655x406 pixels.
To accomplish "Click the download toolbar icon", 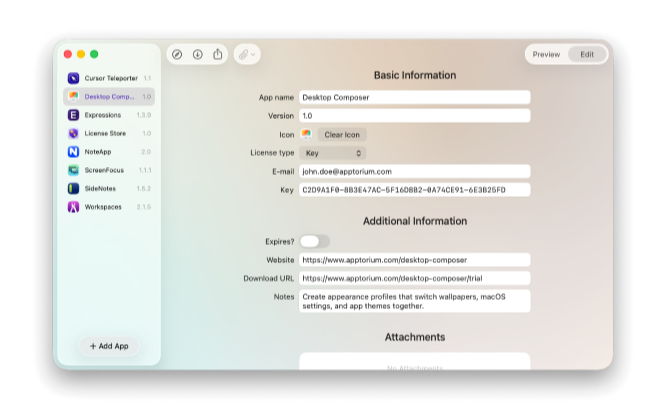I will point(198,54).
